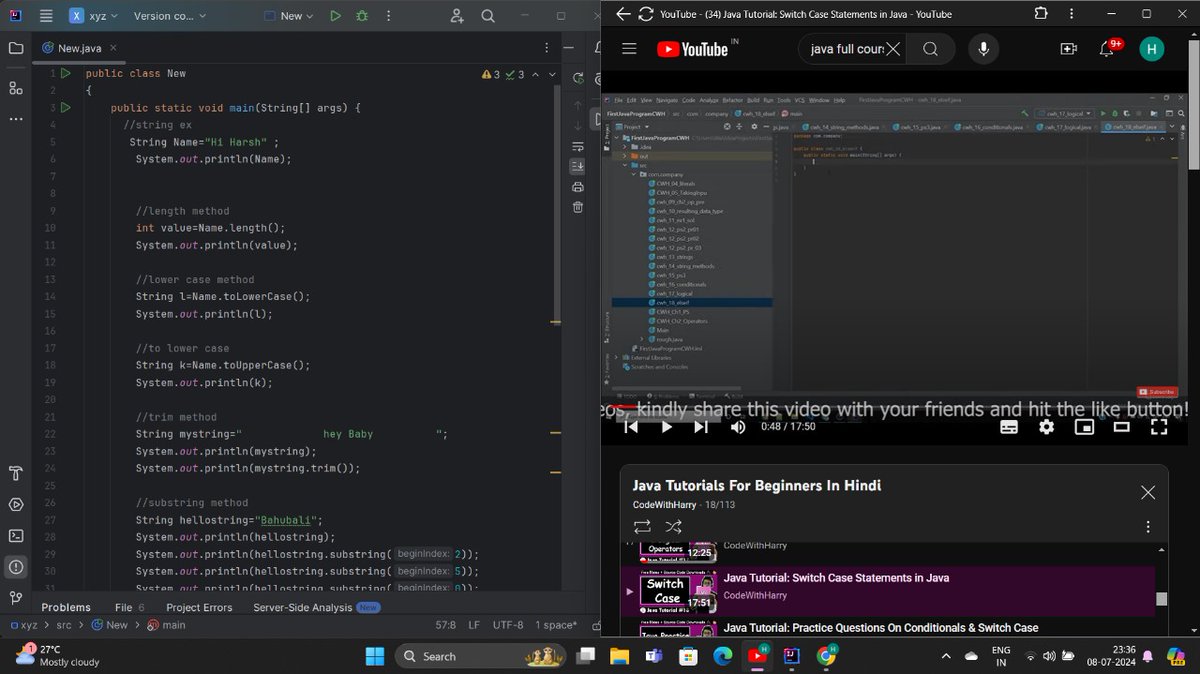Run the New configuration
Viewport: 1200px width, 674px height.
tap(335, 16)
